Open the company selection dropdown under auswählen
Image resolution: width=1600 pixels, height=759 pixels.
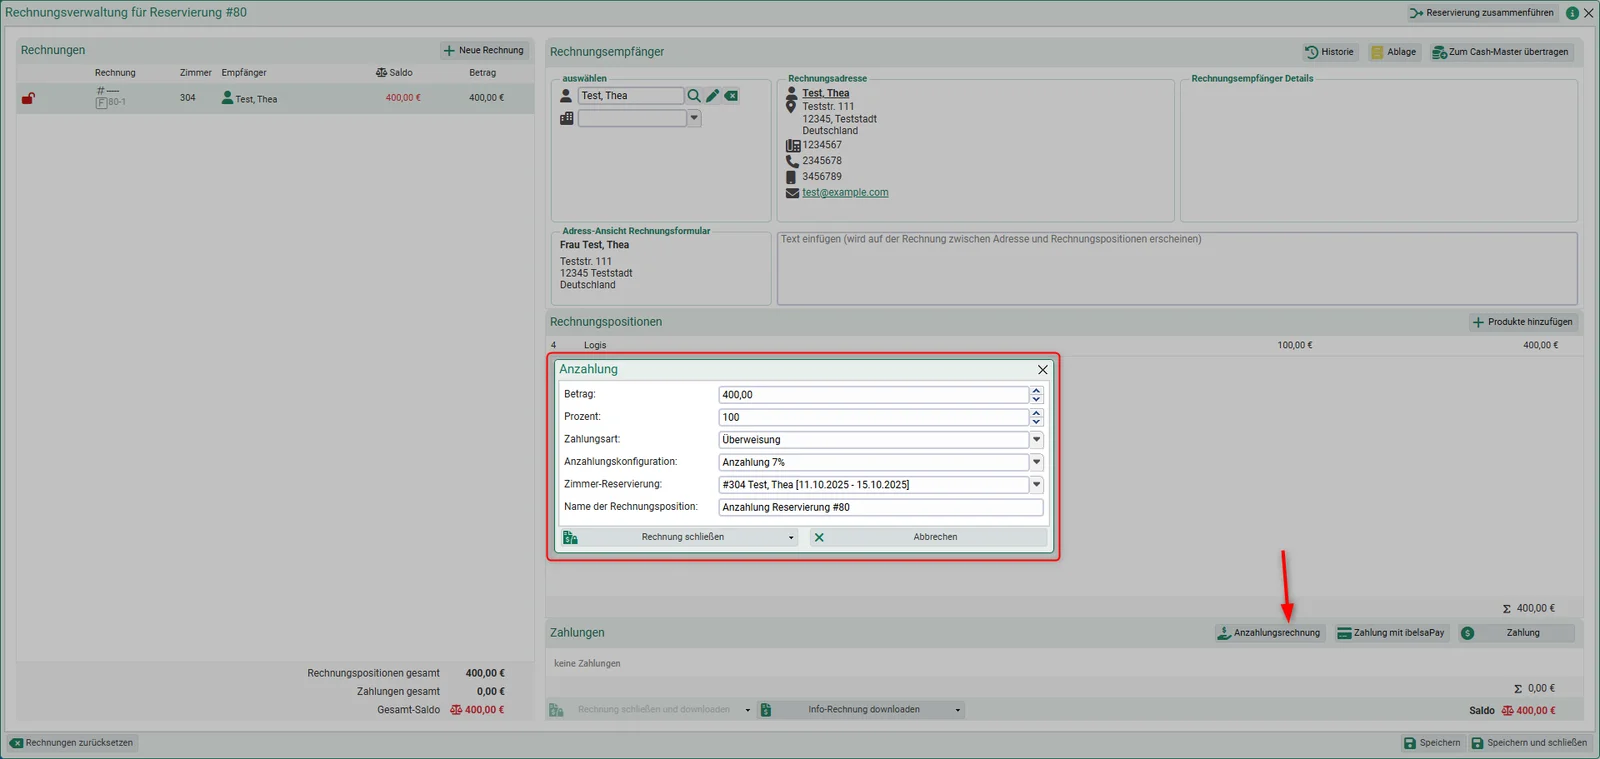pos(694,118)
